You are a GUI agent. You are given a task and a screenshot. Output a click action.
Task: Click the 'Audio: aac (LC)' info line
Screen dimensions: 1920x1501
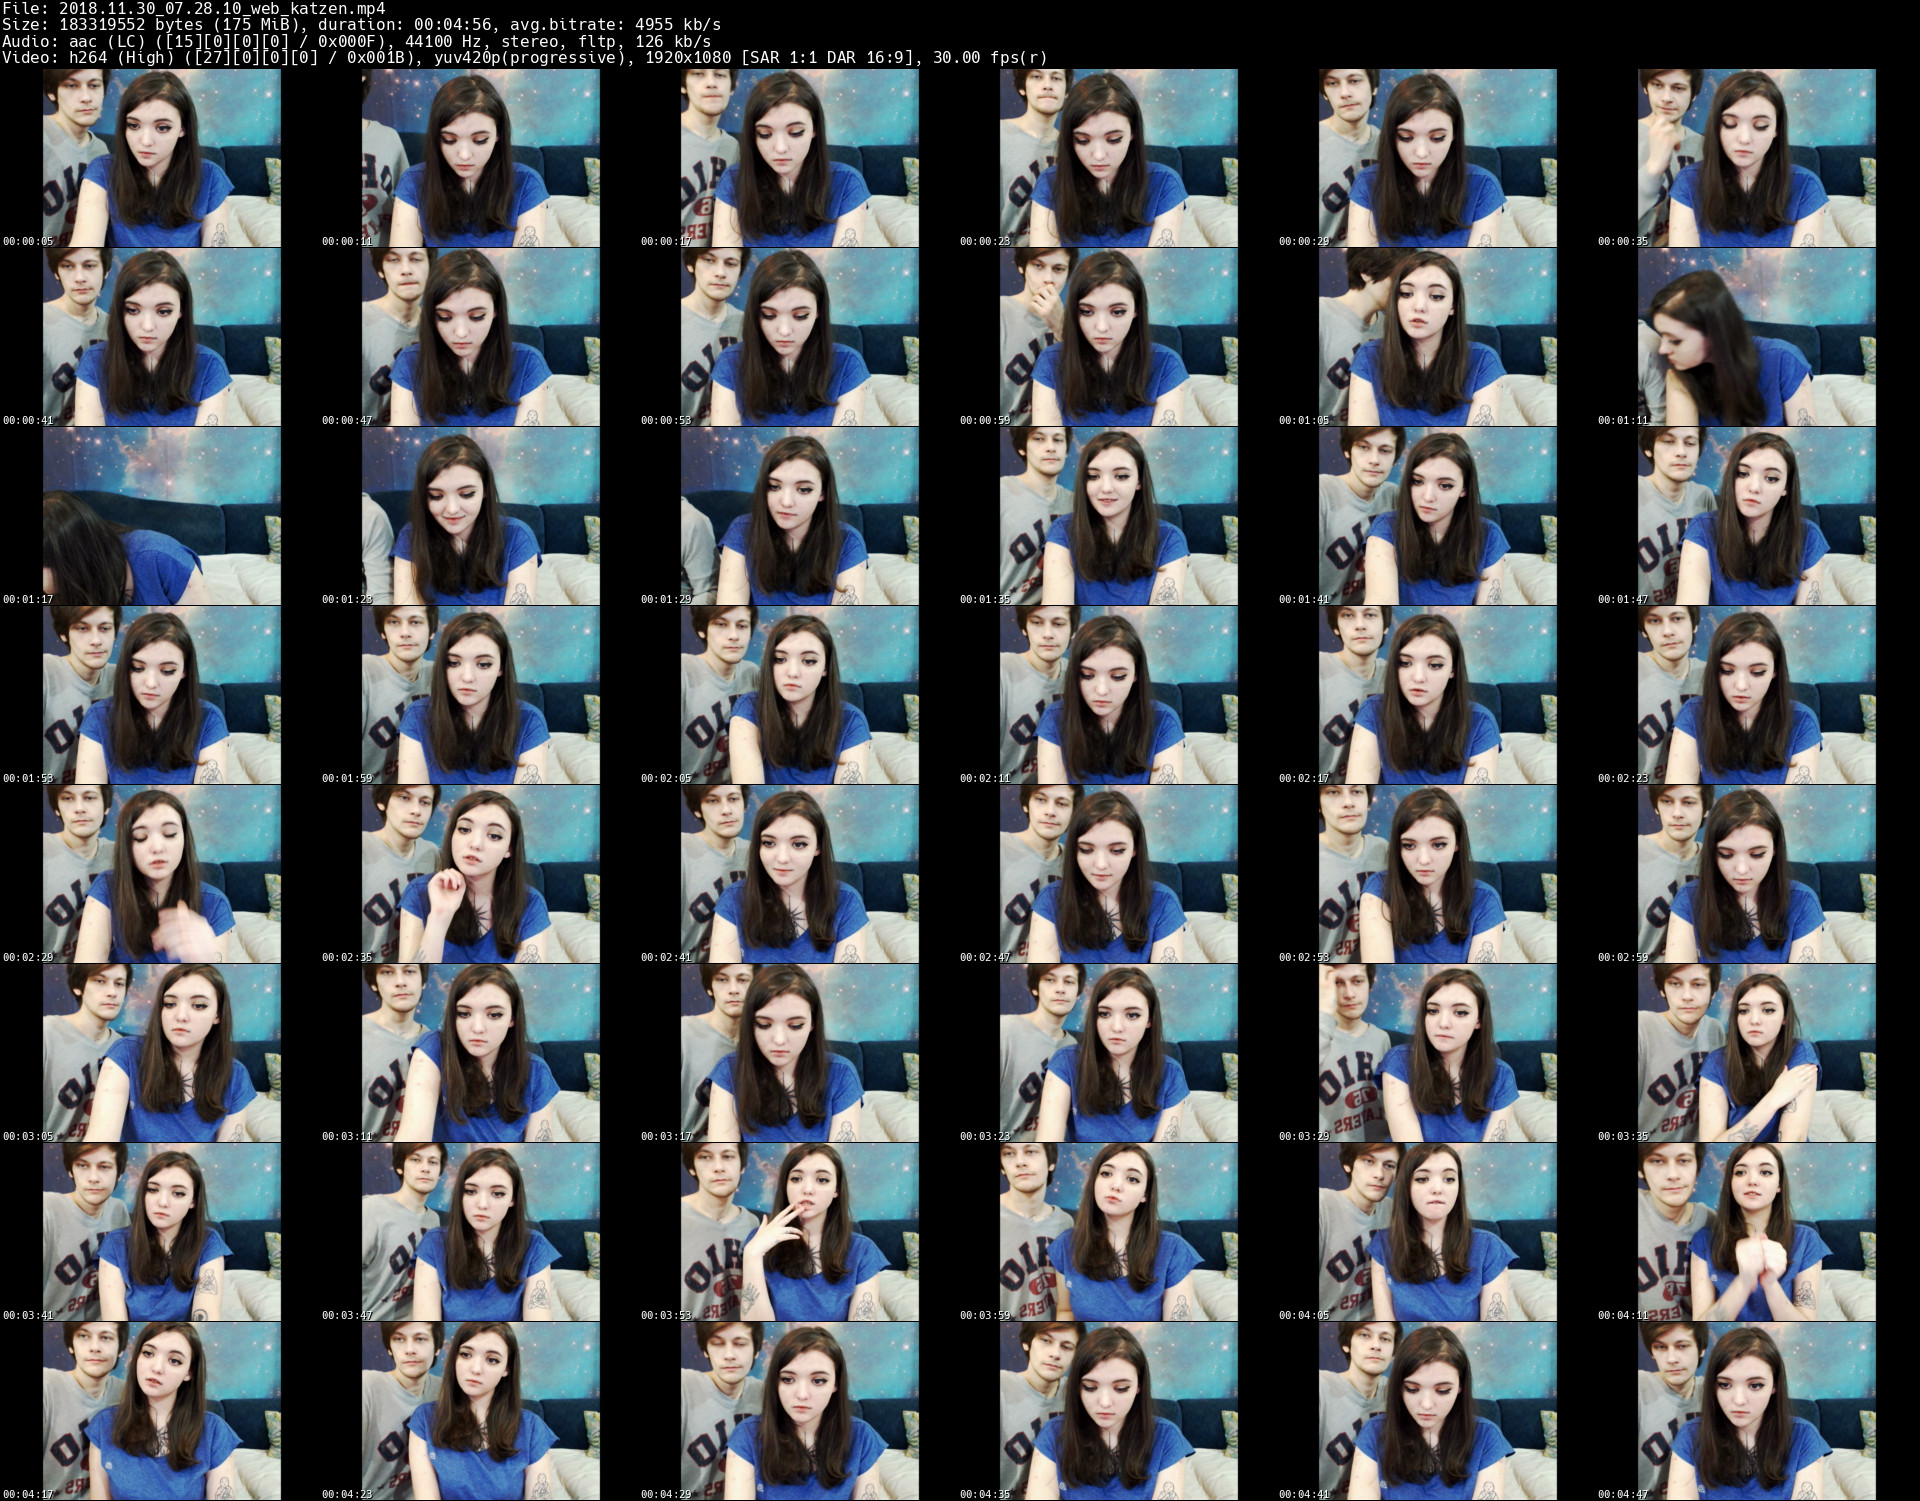[x=356, y=41]
